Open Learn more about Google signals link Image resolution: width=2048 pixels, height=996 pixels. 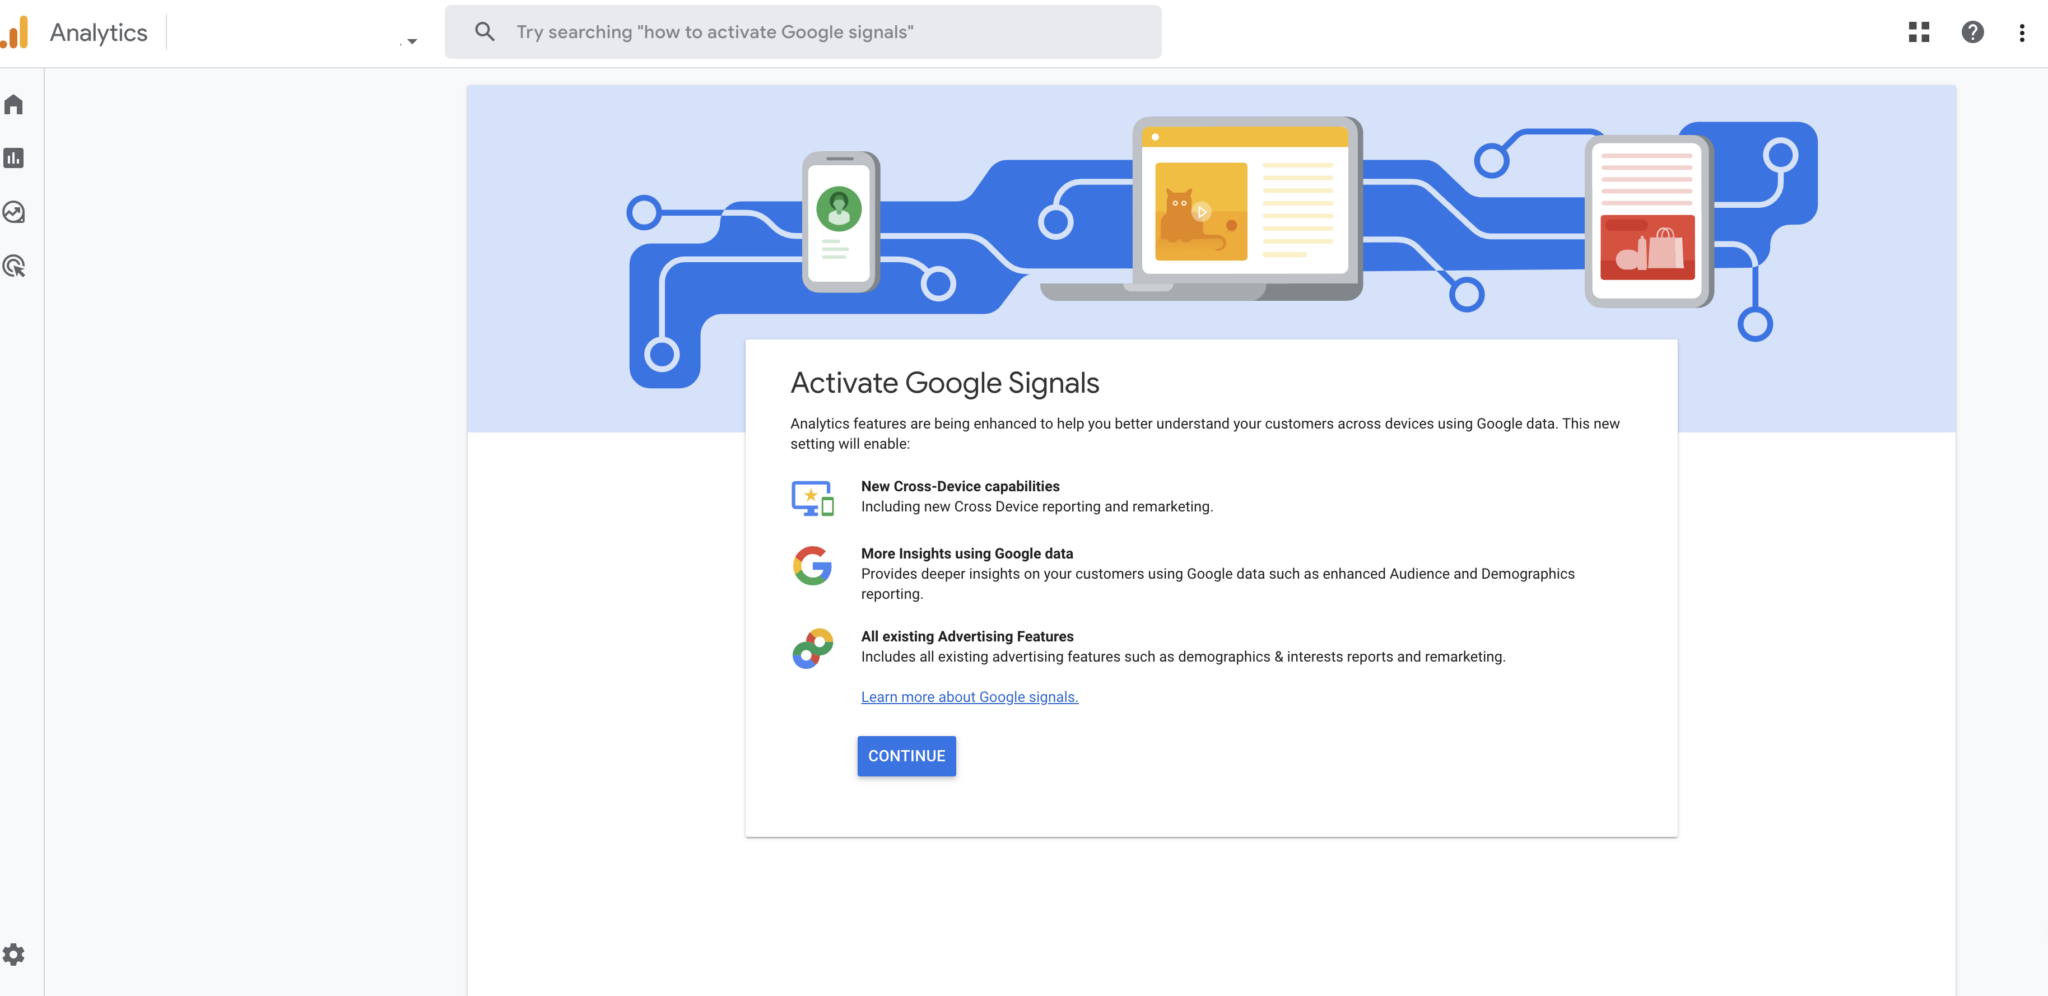click(x=969, y=697)
